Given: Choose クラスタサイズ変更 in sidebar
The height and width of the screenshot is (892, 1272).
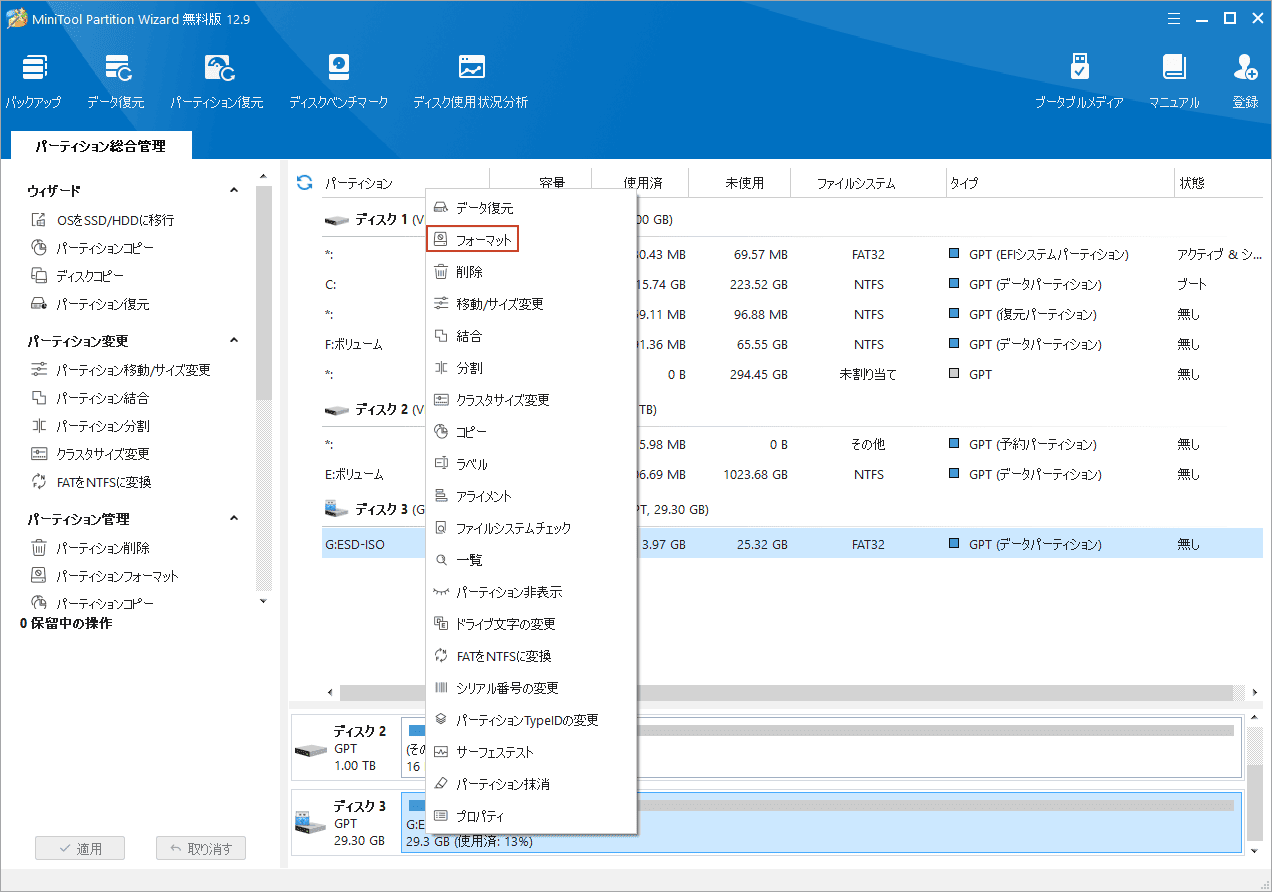Looking at the screenshot, I should [91, 454].
